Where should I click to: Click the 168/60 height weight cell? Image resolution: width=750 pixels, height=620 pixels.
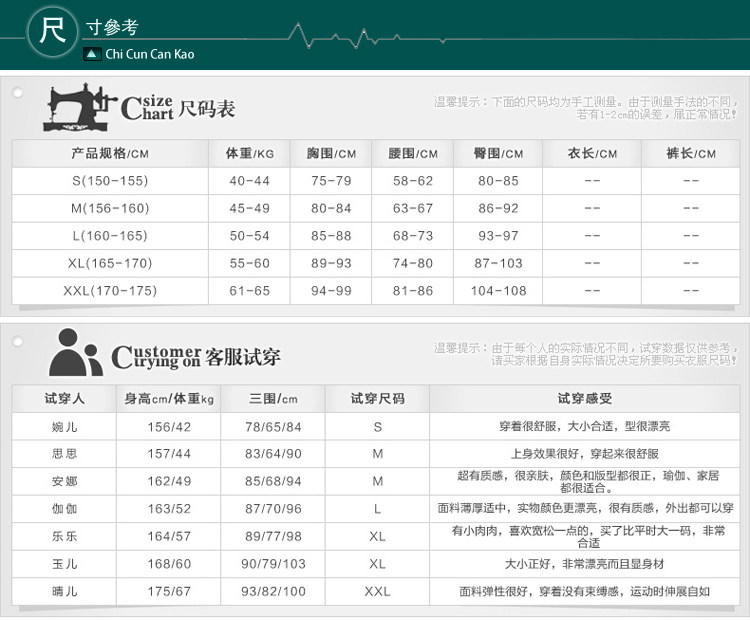pyautogui.click(x=169, y=564)
